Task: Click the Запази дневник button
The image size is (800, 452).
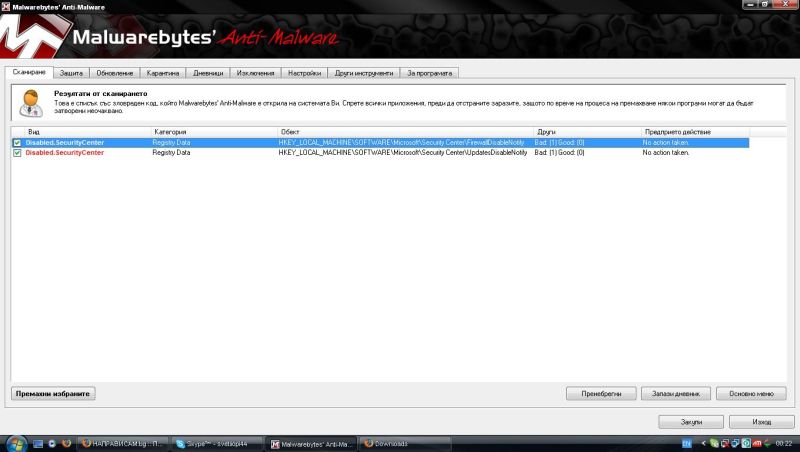Action: click(676, 393)
